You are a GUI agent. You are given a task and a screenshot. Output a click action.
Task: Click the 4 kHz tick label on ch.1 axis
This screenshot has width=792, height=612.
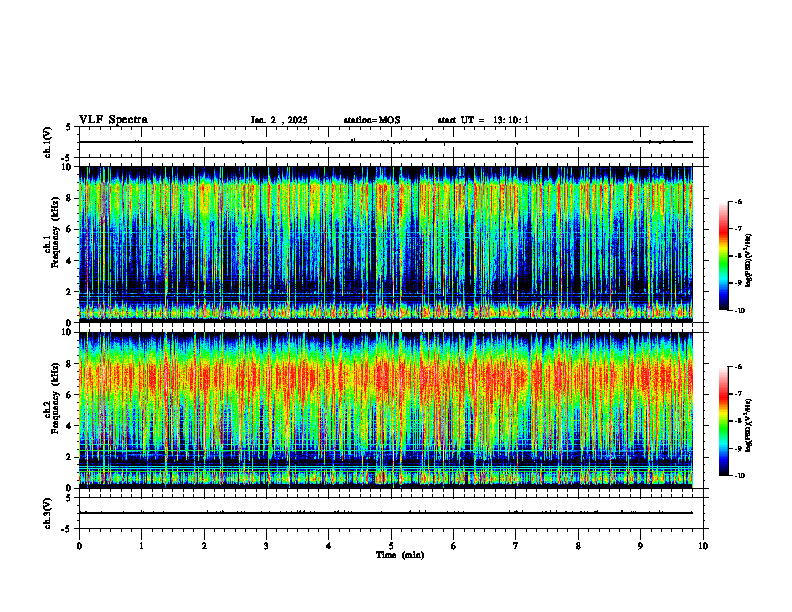coord(70,261)
